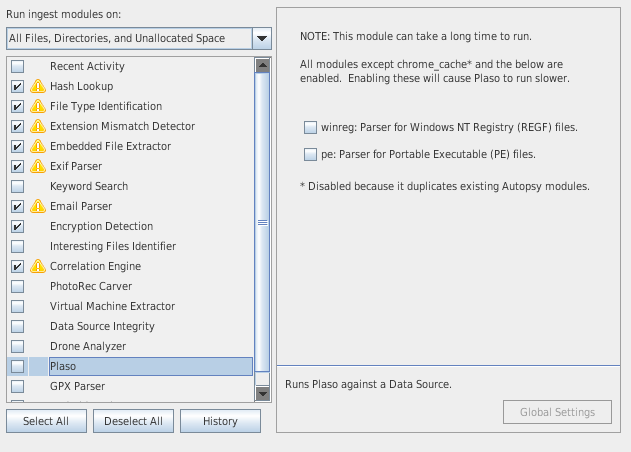Viewport: 631px width, 452px height.
Task: Enable the Recent Activity module checkbox
Action: [x=18, y=67]
